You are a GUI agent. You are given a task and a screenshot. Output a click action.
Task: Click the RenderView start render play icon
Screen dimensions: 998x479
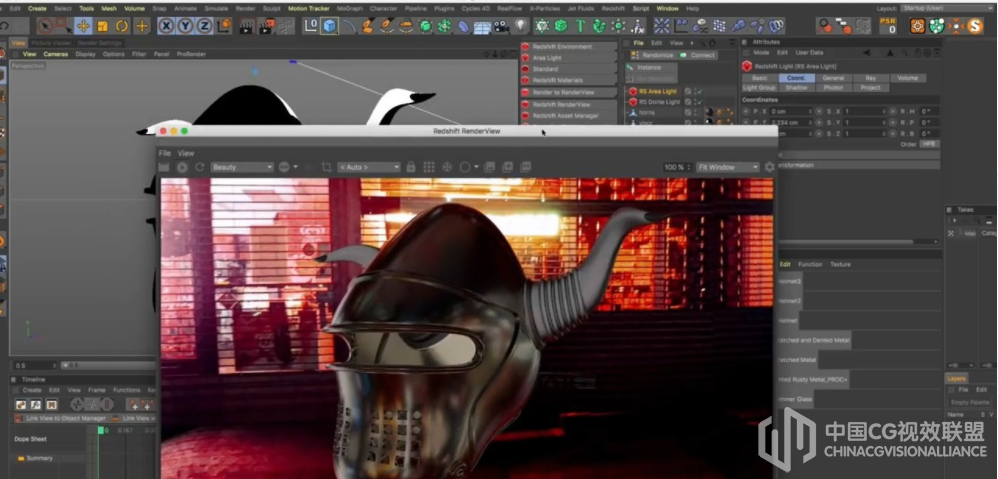(182, 167)
